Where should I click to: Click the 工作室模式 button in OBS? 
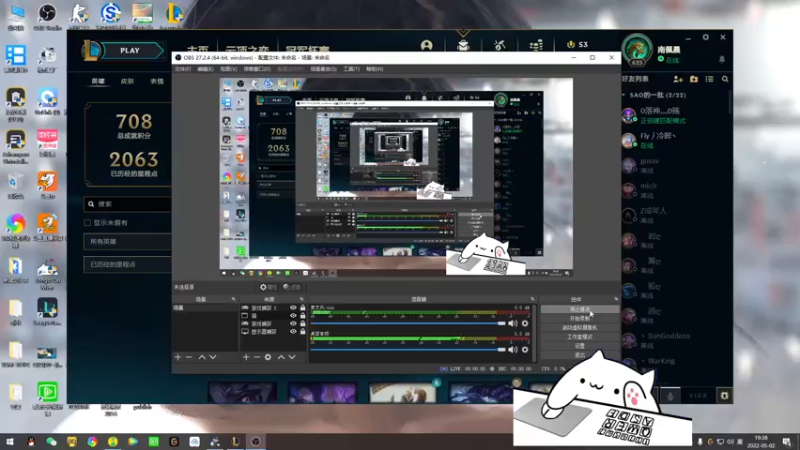pos(580,337)
